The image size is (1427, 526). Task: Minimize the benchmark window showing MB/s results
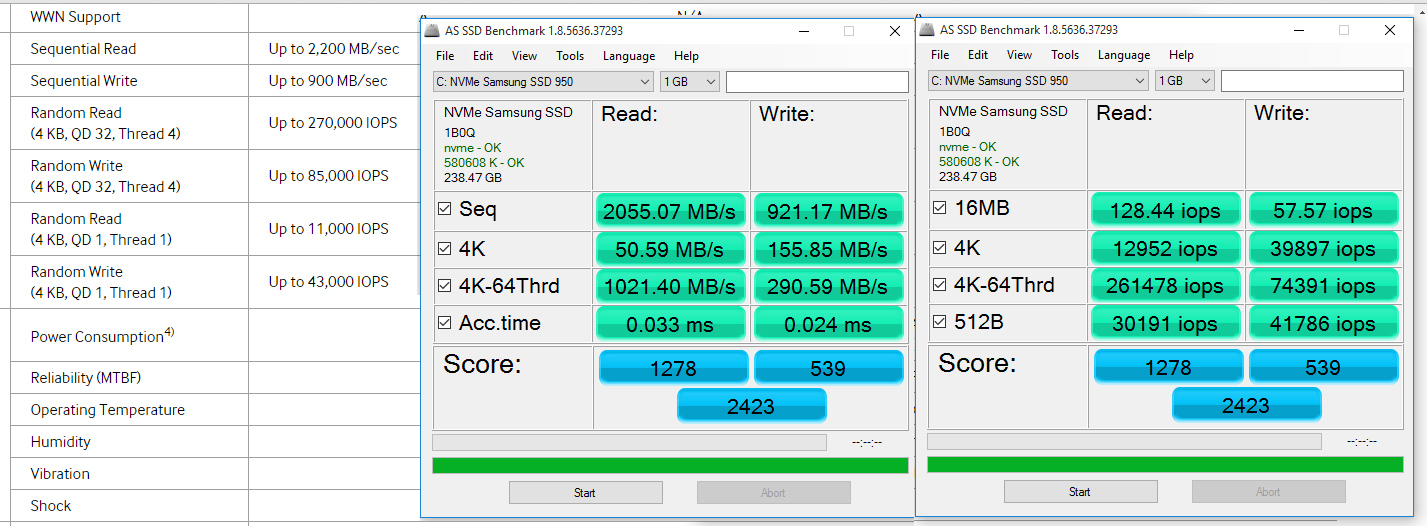pyautogui.click(x=803, y=31)
